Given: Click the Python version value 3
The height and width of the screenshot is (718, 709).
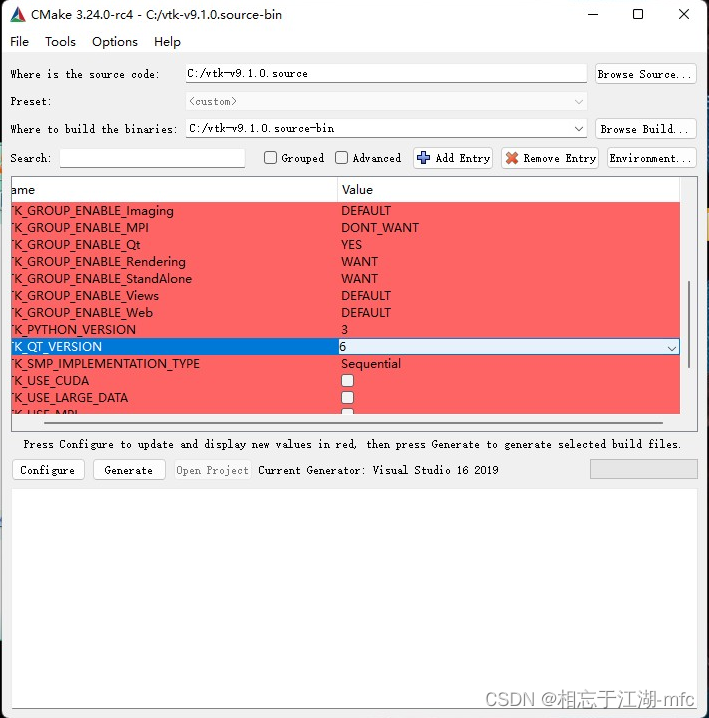Looking at the screenshot, I should (344, 329).
